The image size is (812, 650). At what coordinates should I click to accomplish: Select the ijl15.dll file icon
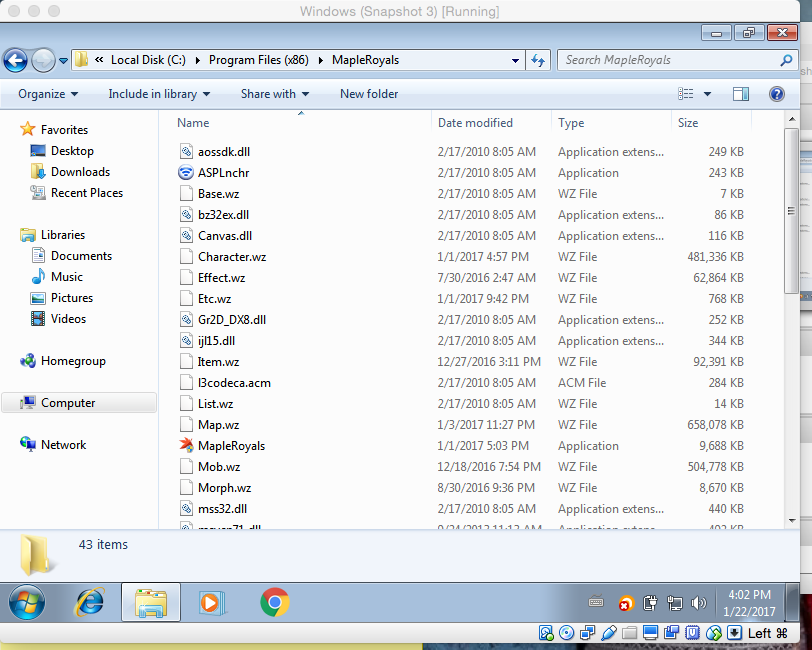click(186, 340)
